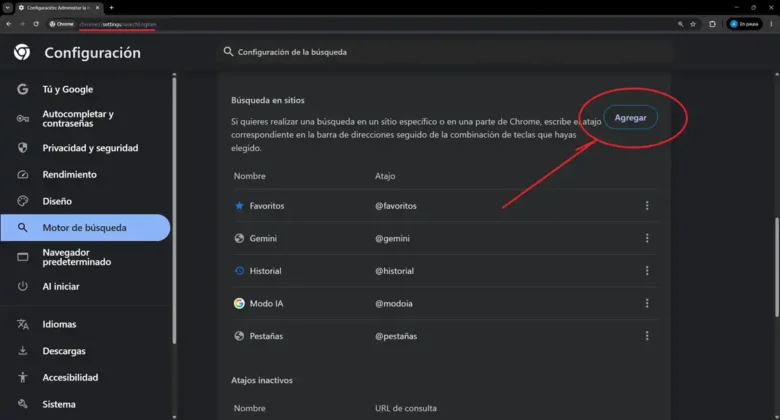The width and height of the screenshot is (780, 420).
Task: Click the shield icon for Privacidad y seguridad
Action: [22, 148]
